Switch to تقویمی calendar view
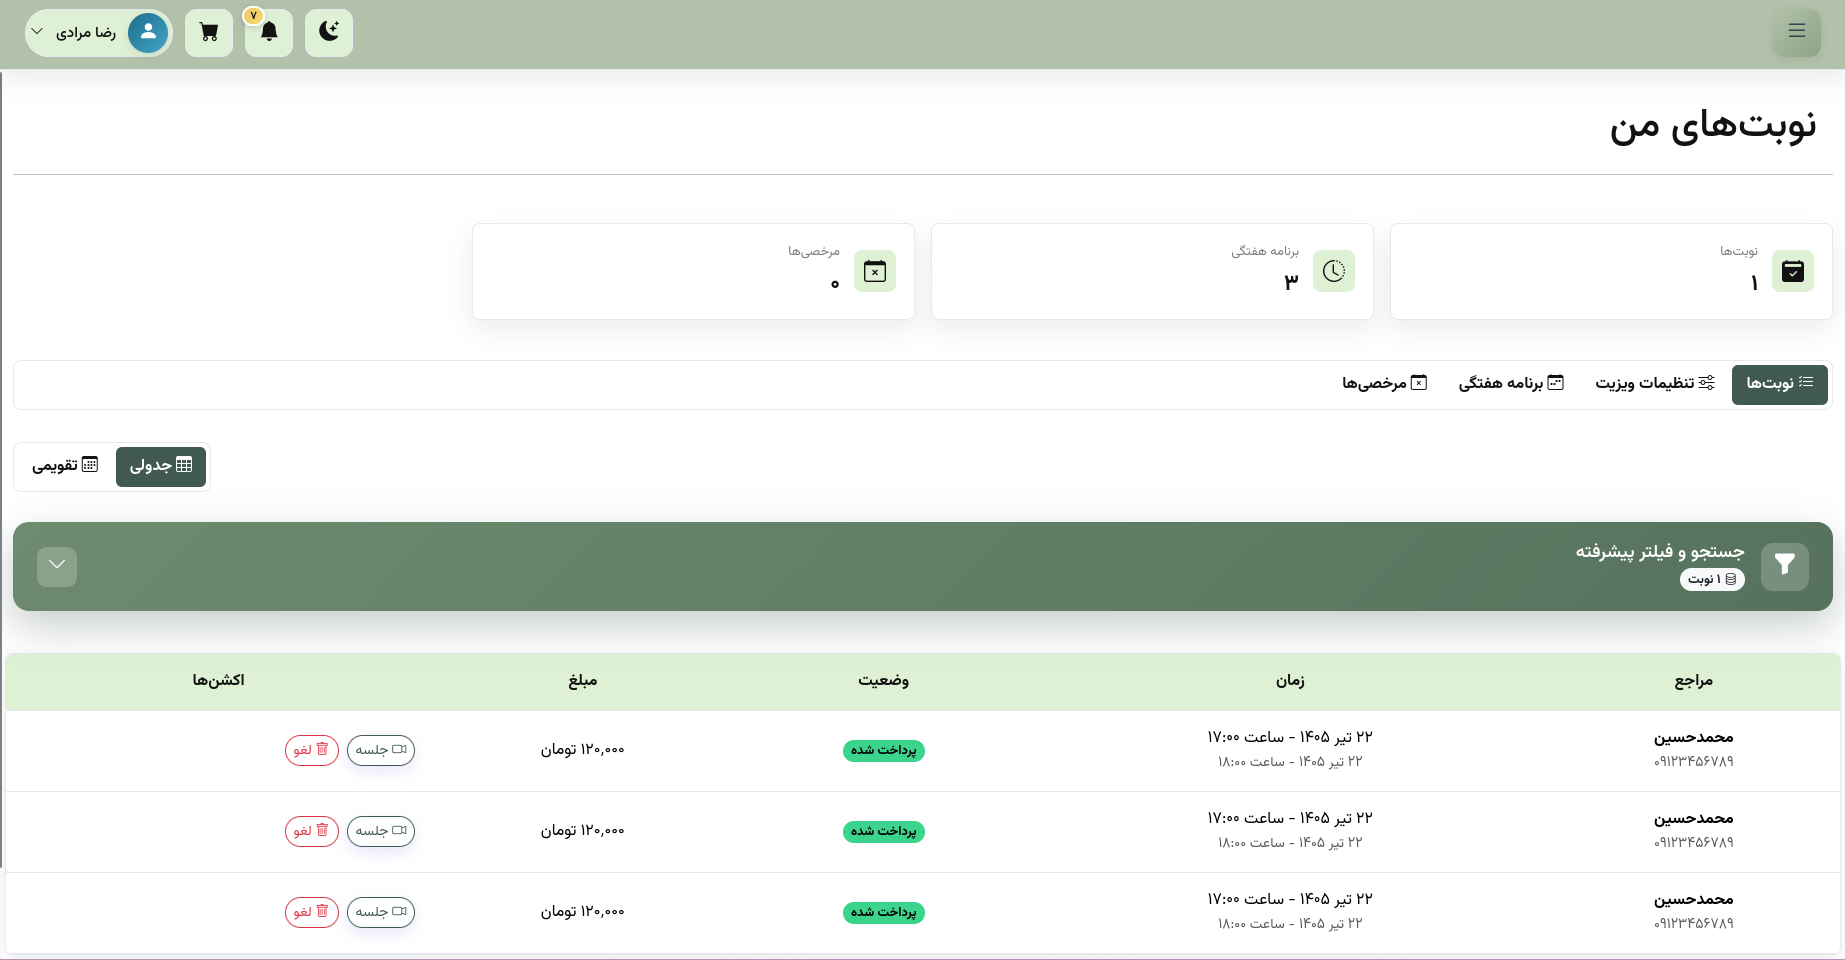Screen dimensions: 1845x960 pos(65,466)
